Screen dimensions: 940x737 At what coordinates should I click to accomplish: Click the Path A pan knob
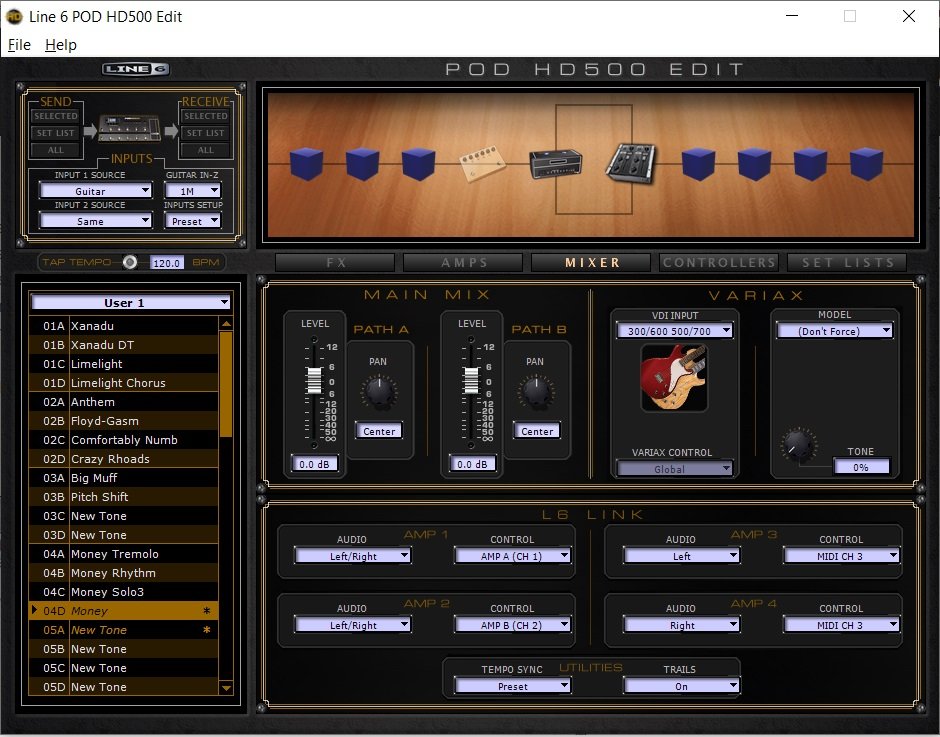(379, 393)
